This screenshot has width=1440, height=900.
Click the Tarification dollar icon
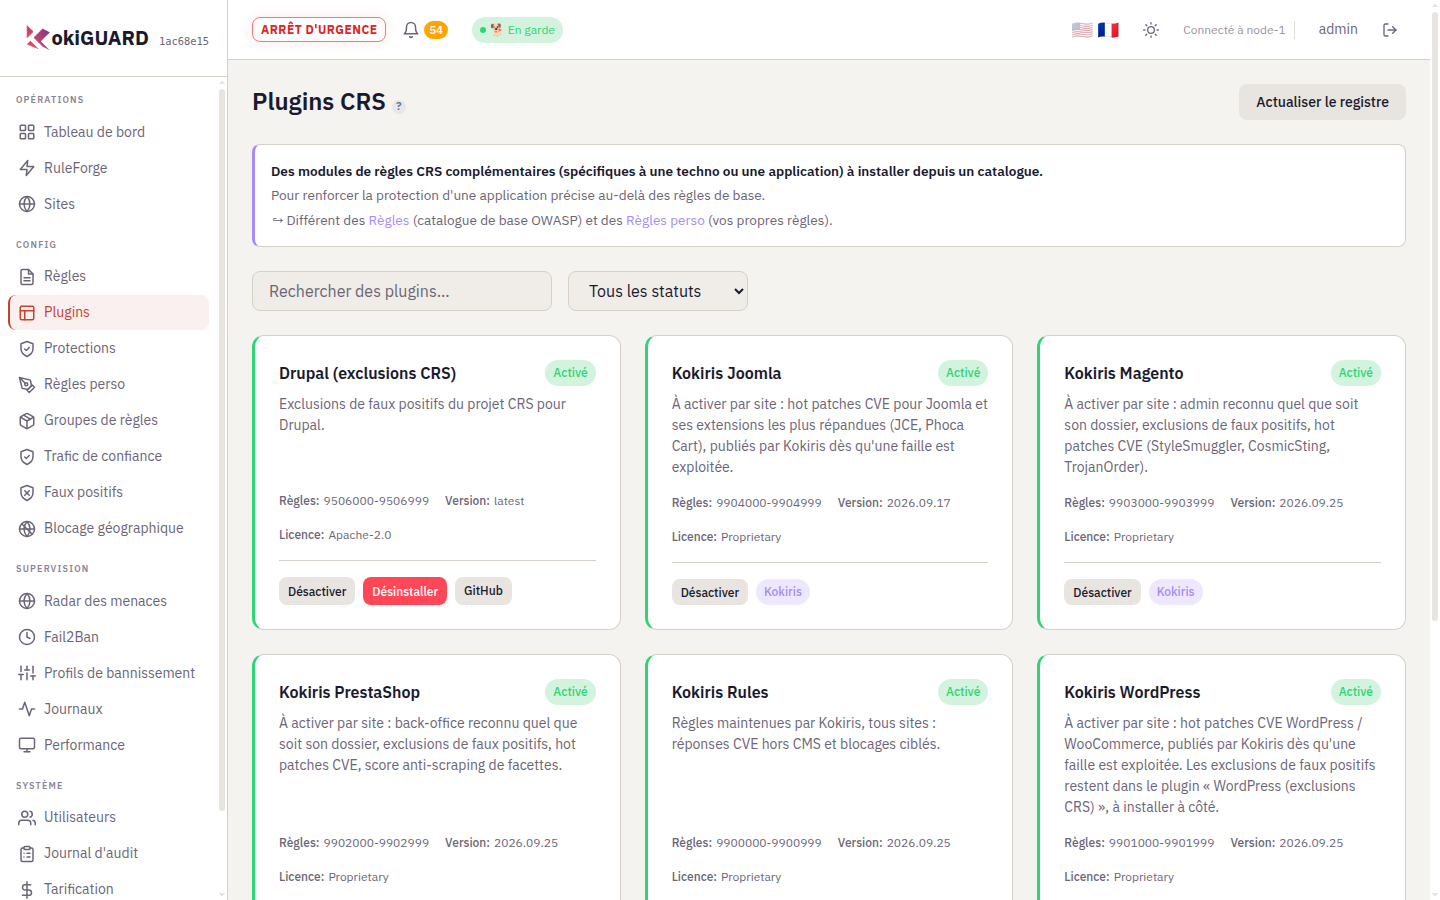point(27,889)
